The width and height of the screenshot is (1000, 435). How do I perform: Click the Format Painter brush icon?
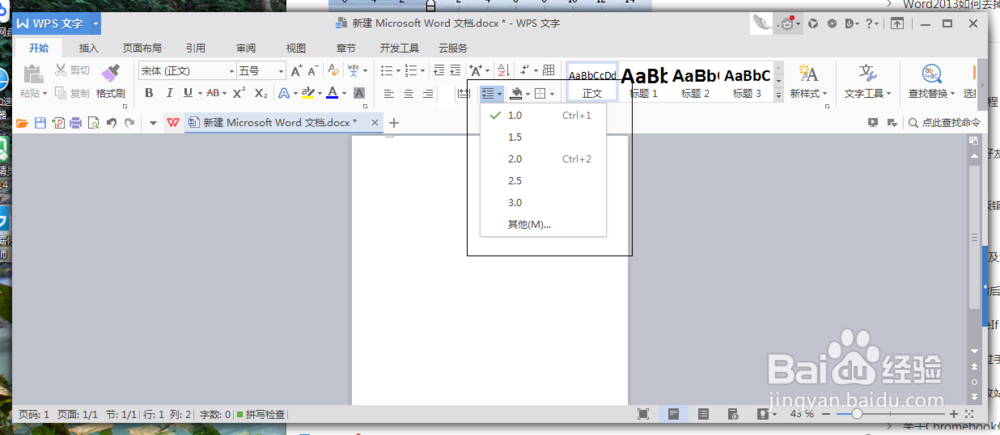click(x=110, y=73)
